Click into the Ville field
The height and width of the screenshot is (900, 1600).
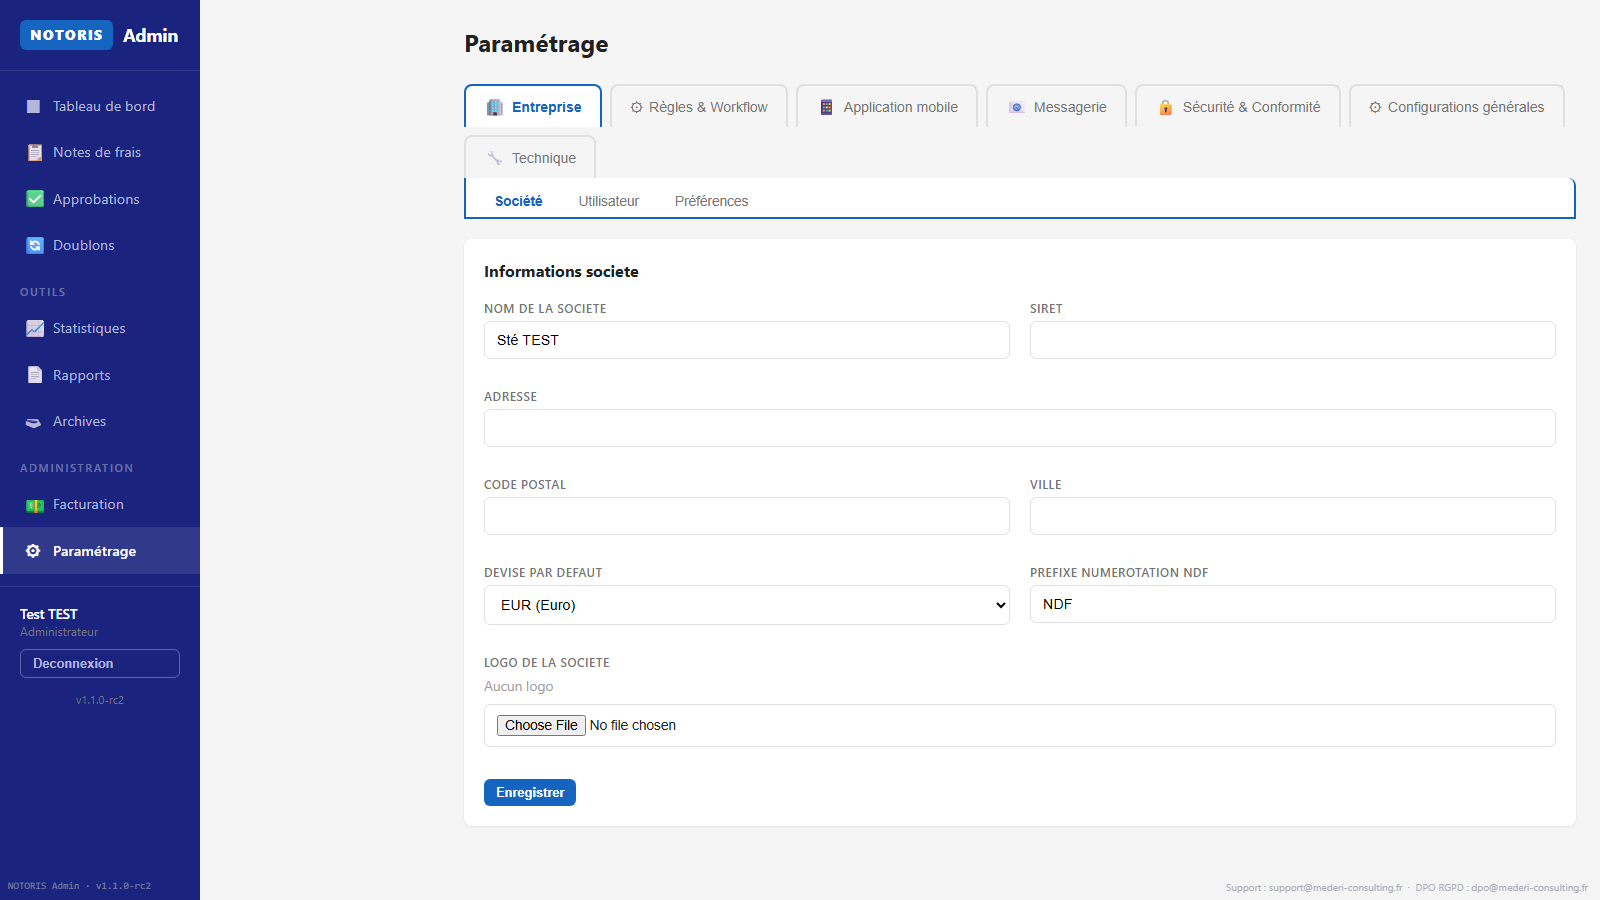pyautogui.click(x=1293, y=516)
